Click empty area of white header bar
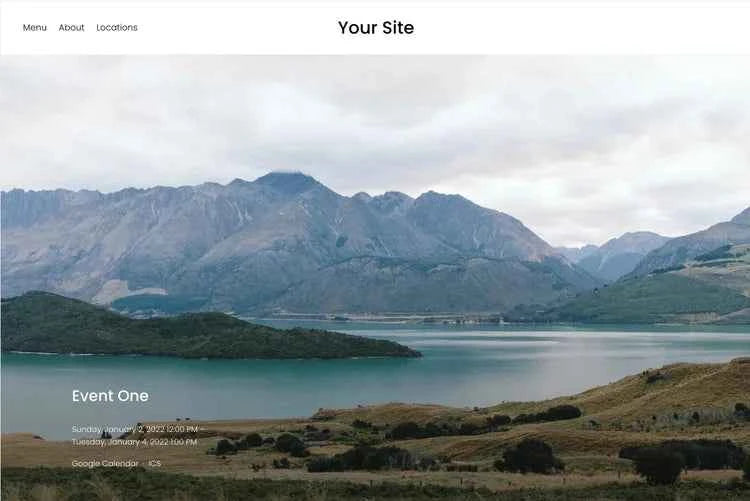The image size is (750, 501). (574, 28)
